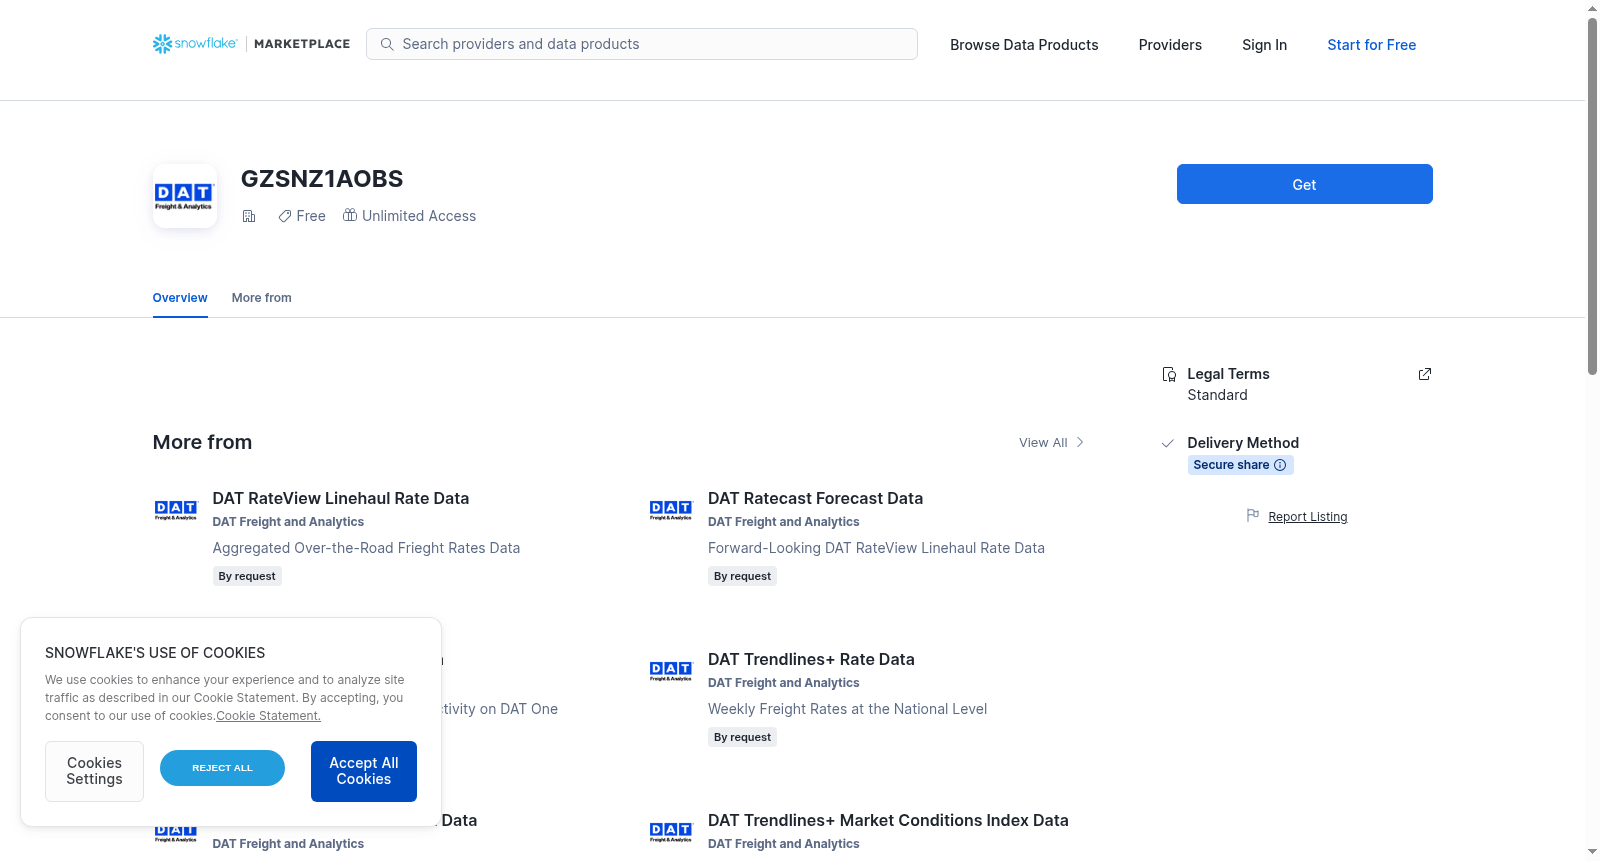The image size is (1600, 861).
Task: Click the By request badge under Trendlines+ Rate Data
Action: click(742, 737)
